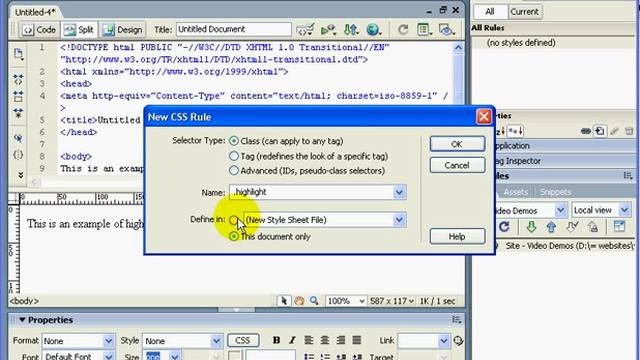This screenshot has width=640, height=360.
Task: Switch to Code view
Action: pos(39,30)
